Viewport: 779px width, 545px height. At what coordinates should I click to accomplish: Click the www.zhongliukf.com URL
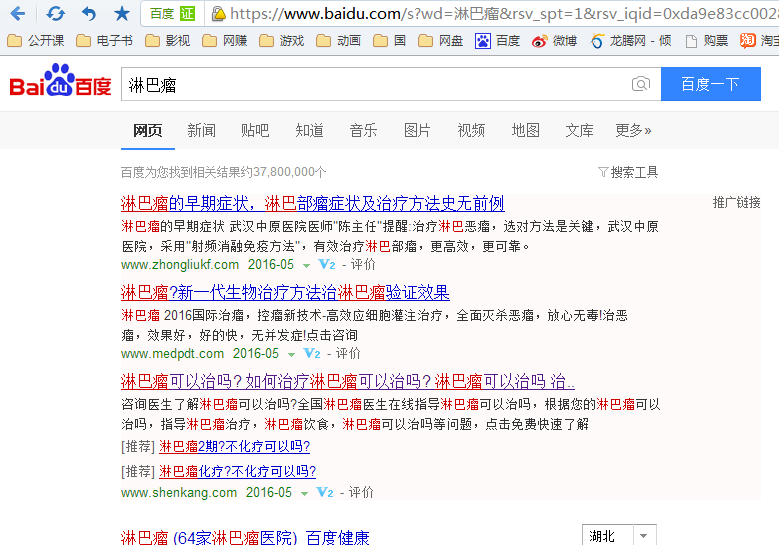180,264
